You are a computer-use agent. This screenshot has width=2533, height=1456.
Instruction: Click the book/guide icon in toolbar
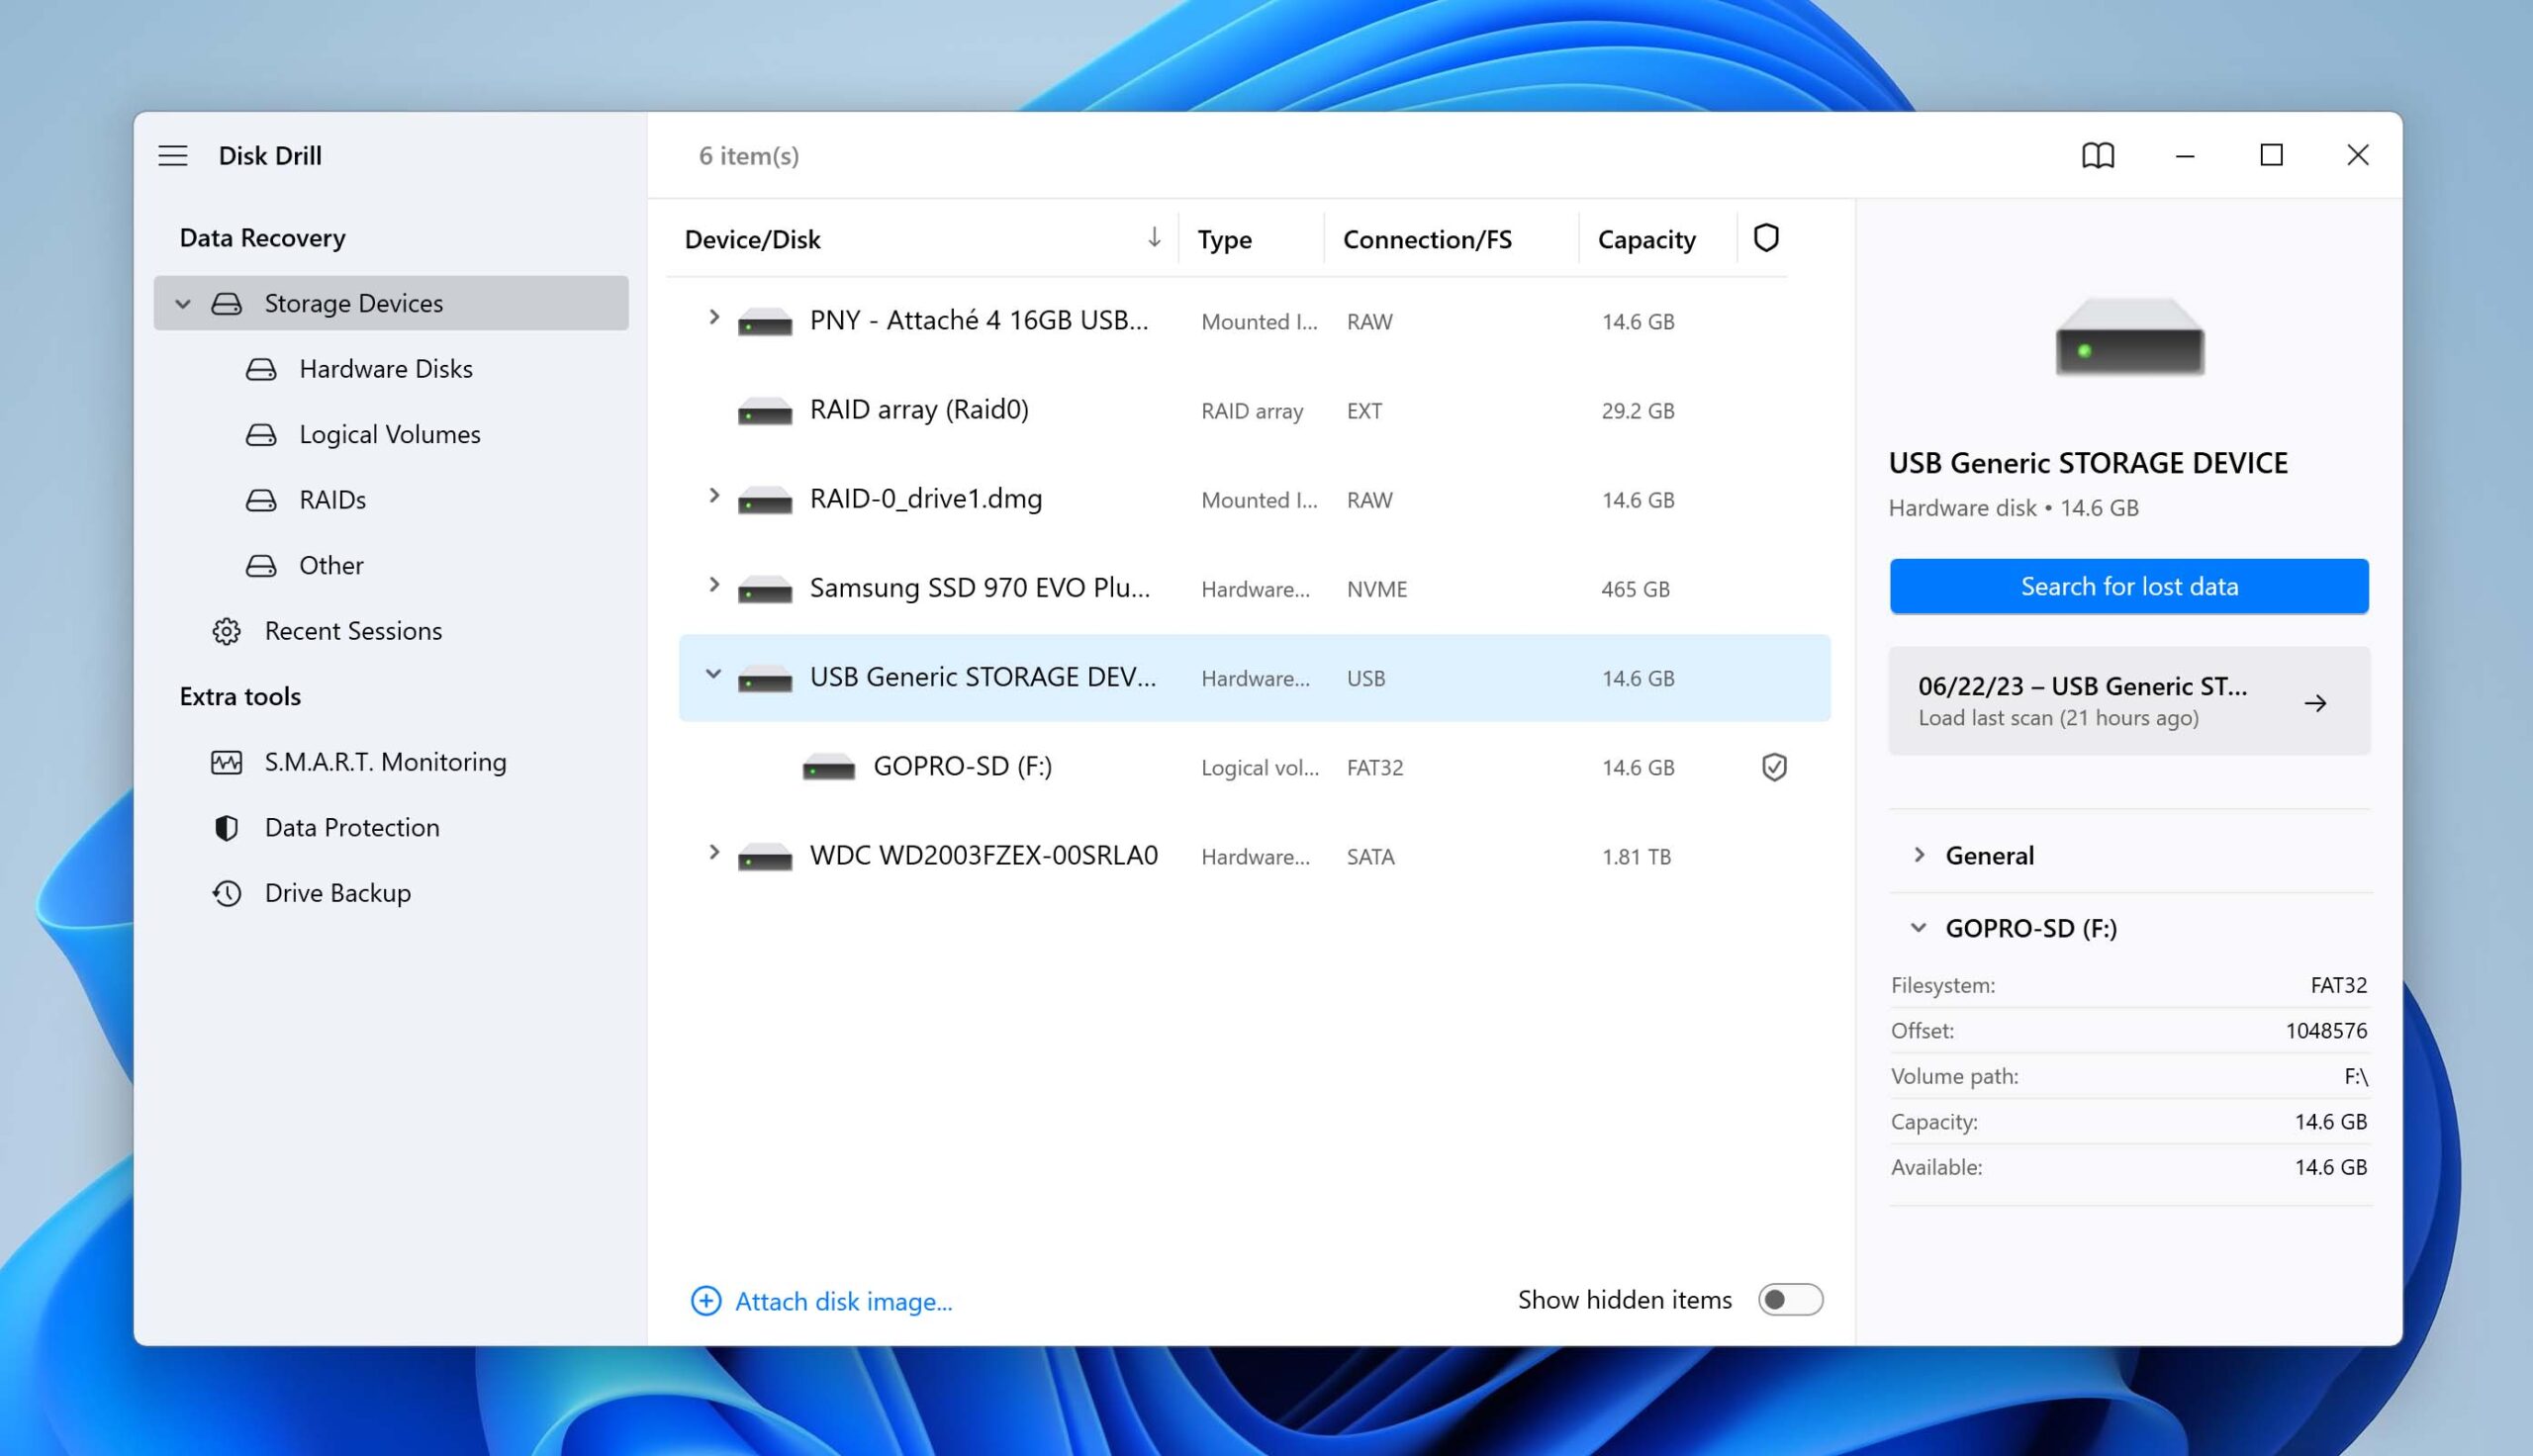(2097, 155)
